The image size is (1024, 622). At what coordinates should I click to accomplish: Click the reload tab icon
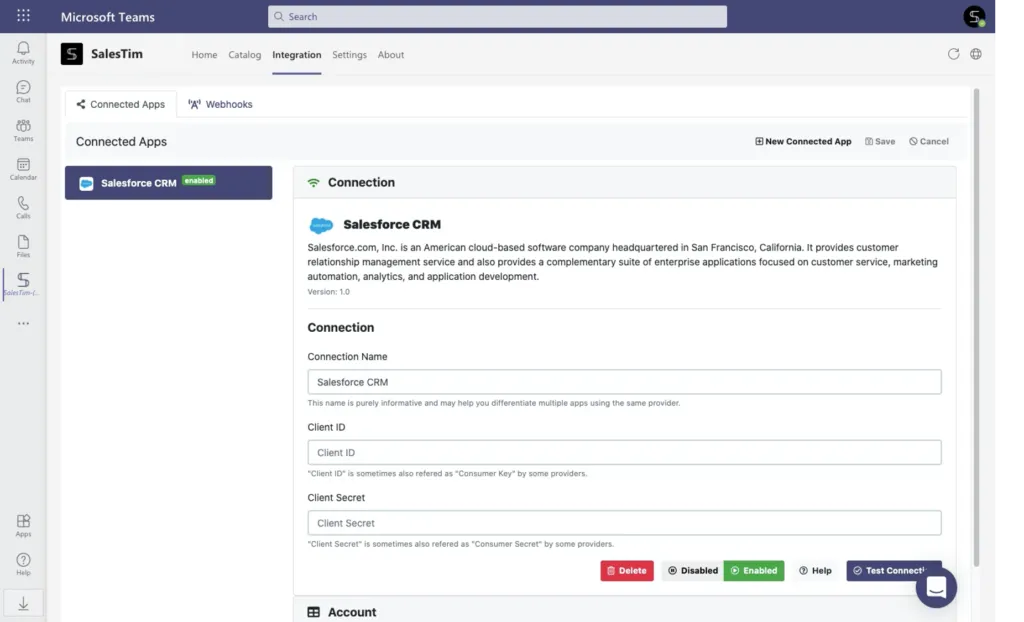[x=953, y=54]
